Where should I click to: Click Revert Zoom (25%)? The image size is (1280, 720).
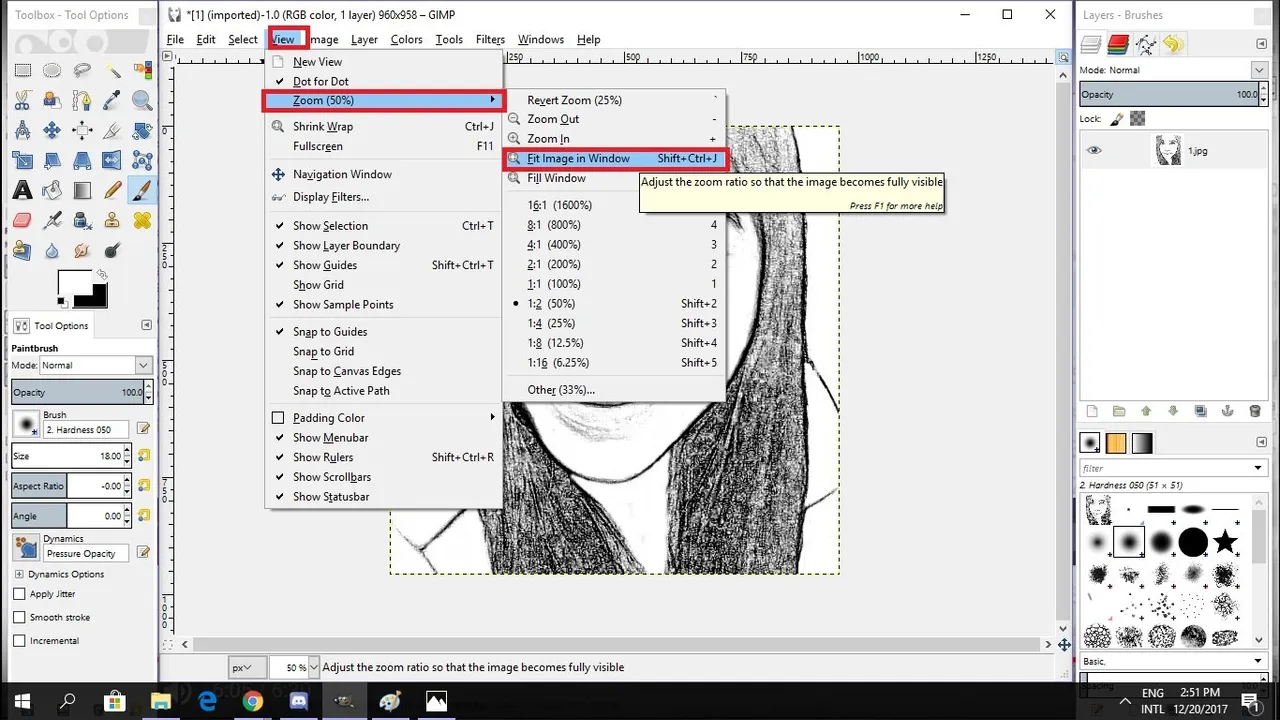click(x=614, y=100)
